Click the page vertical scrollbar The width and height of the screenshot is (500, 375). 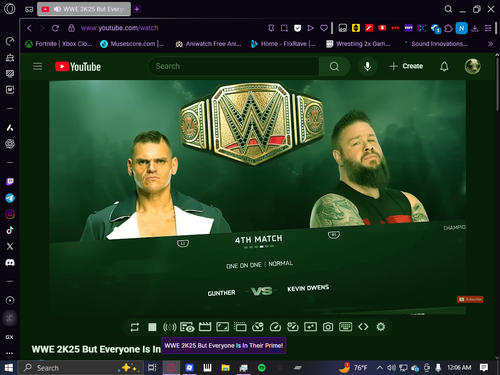click(x=497, y=83)
